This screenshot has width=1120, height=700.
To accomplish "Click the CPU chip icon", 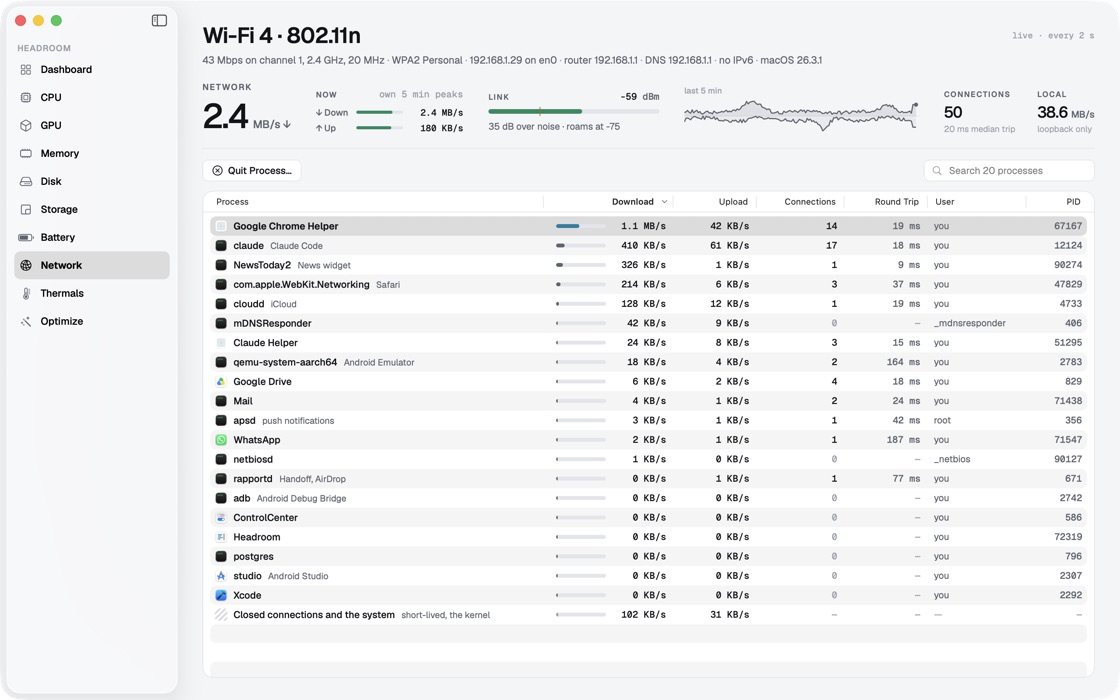I will [x=26, y=97].
